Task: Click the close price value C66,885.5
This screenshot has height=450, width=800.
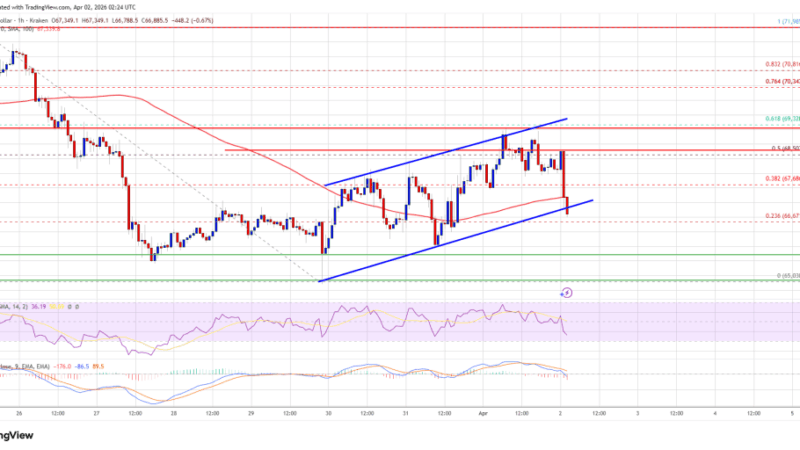Action: click(x=155, y=21)
